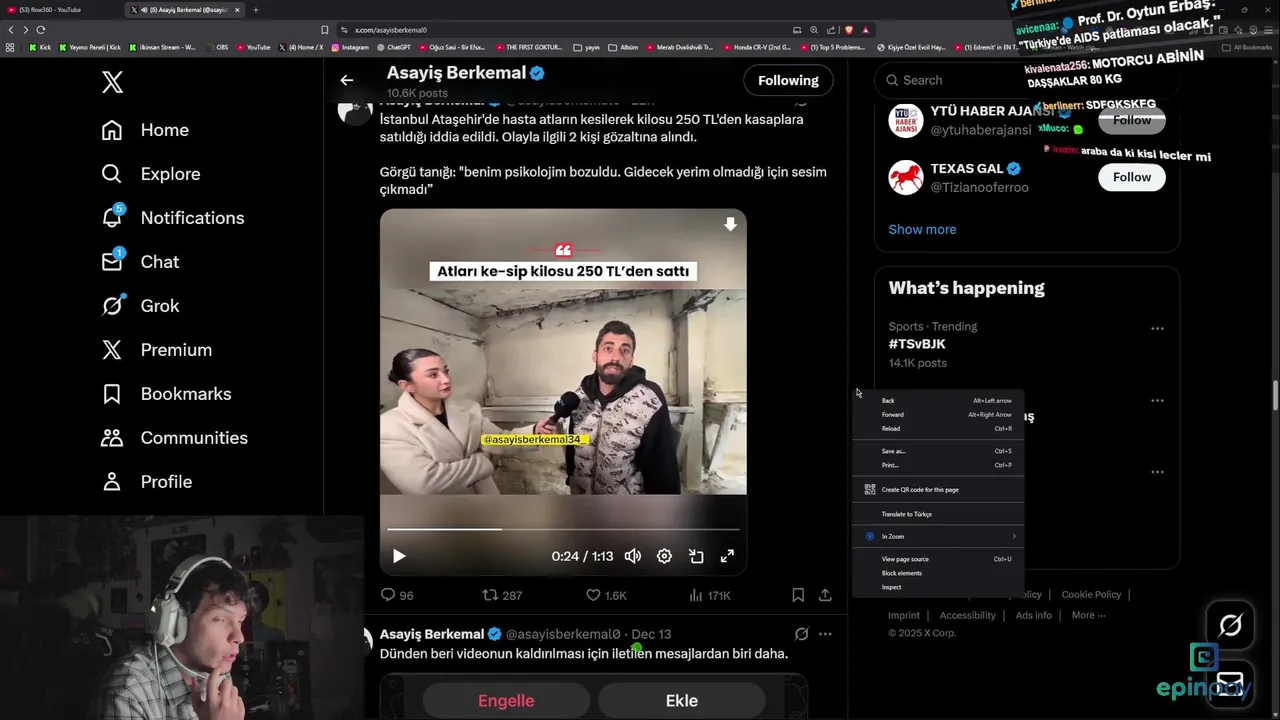Open more options for #TSvBJK trend

(1157, 328)
